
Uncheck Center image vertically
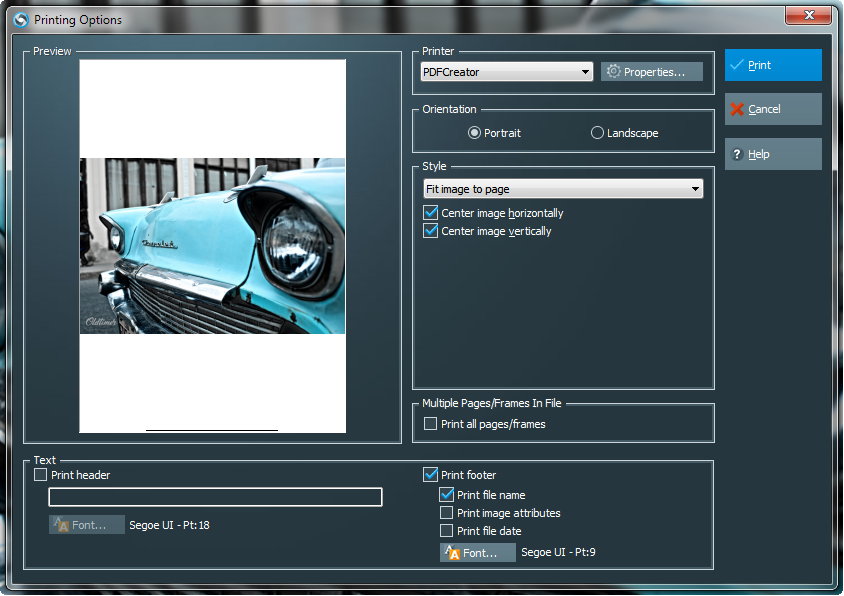tap(431, 231)
